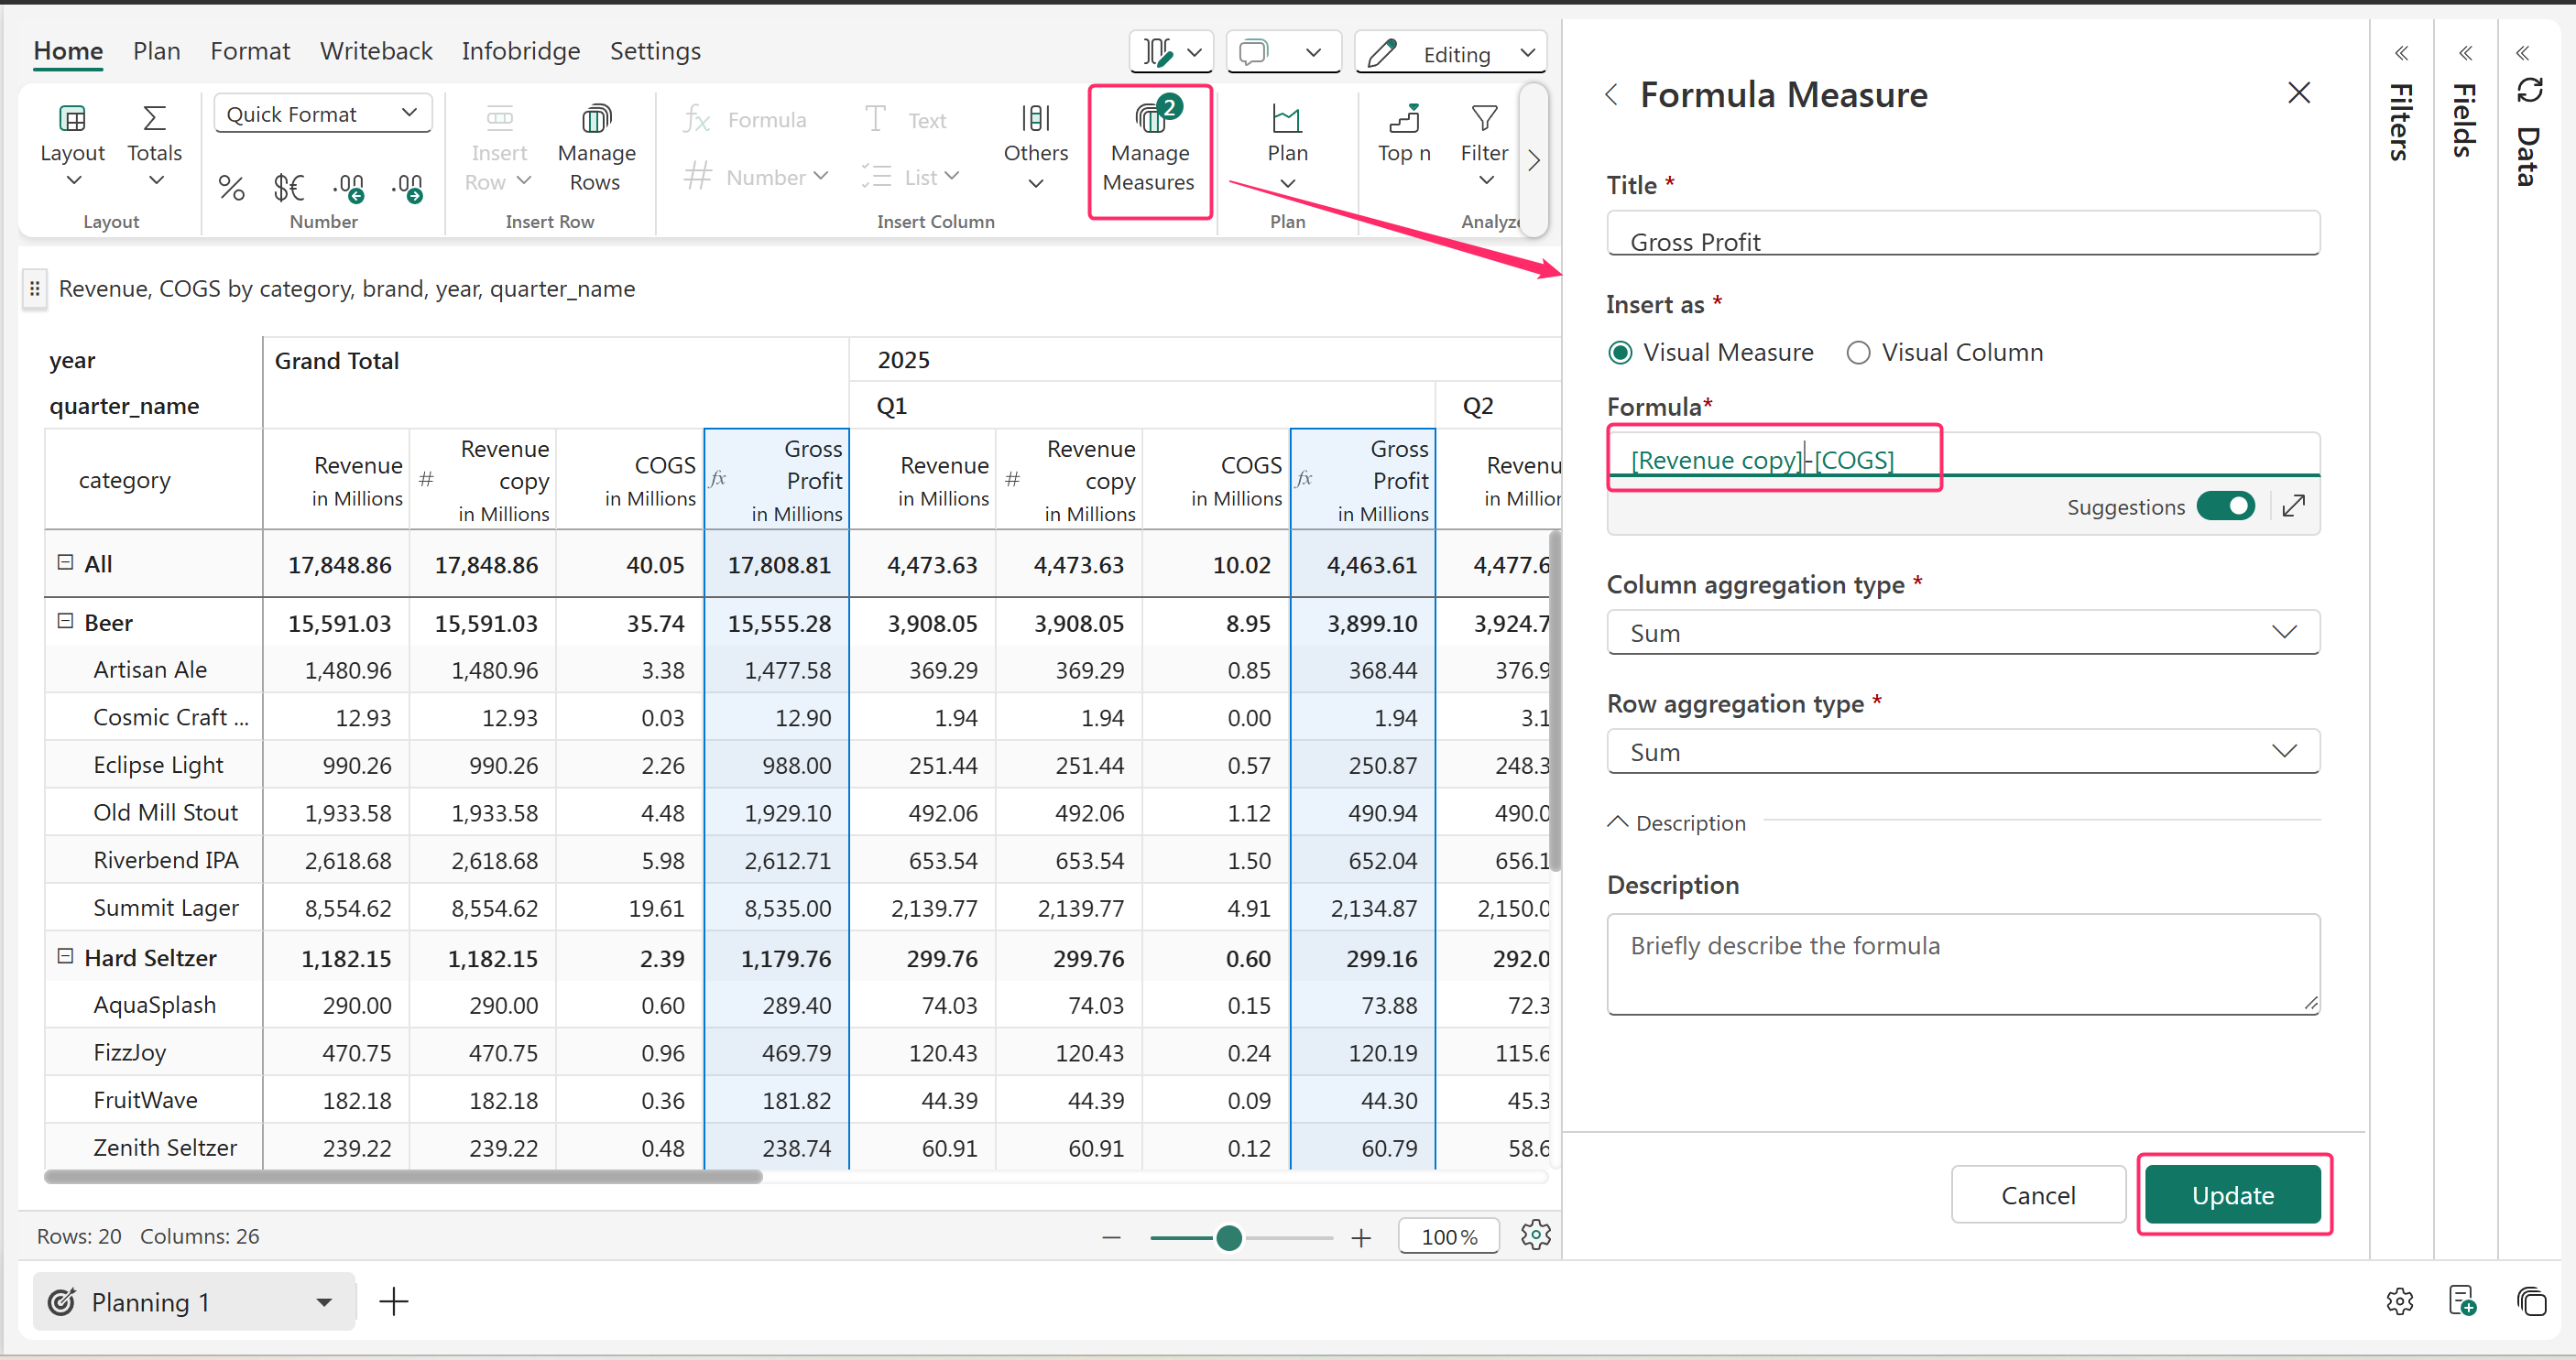
Task: Open the Quick Format dropdown
Action: (x=322, y=114)
